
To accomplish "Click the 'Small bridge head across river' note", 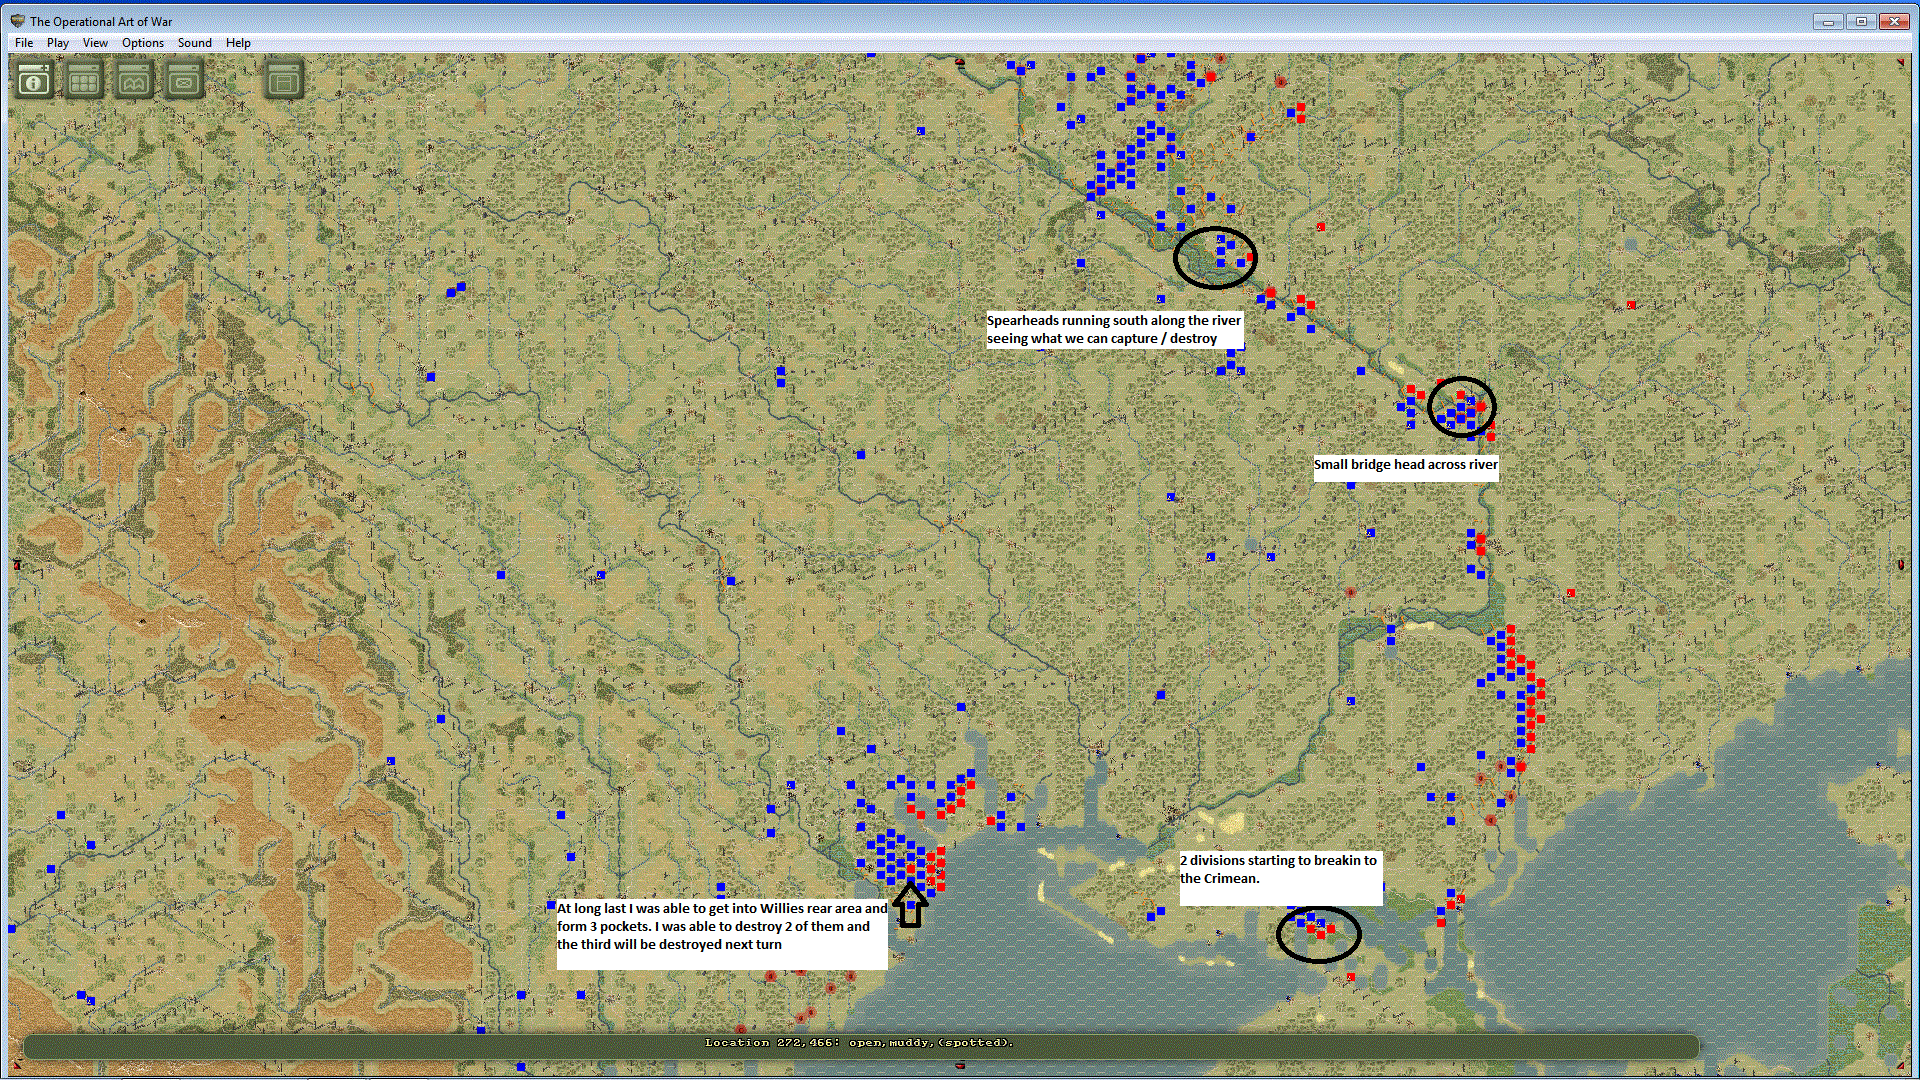I will (1406, 466).
